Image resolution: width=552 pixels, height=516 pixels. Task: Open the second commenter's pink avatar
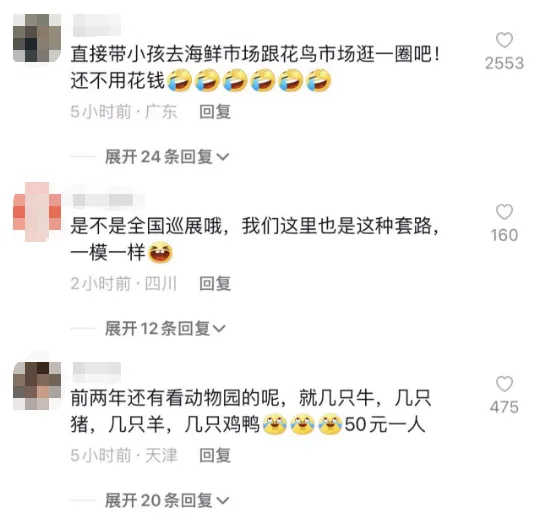click(x=37, y=212)
